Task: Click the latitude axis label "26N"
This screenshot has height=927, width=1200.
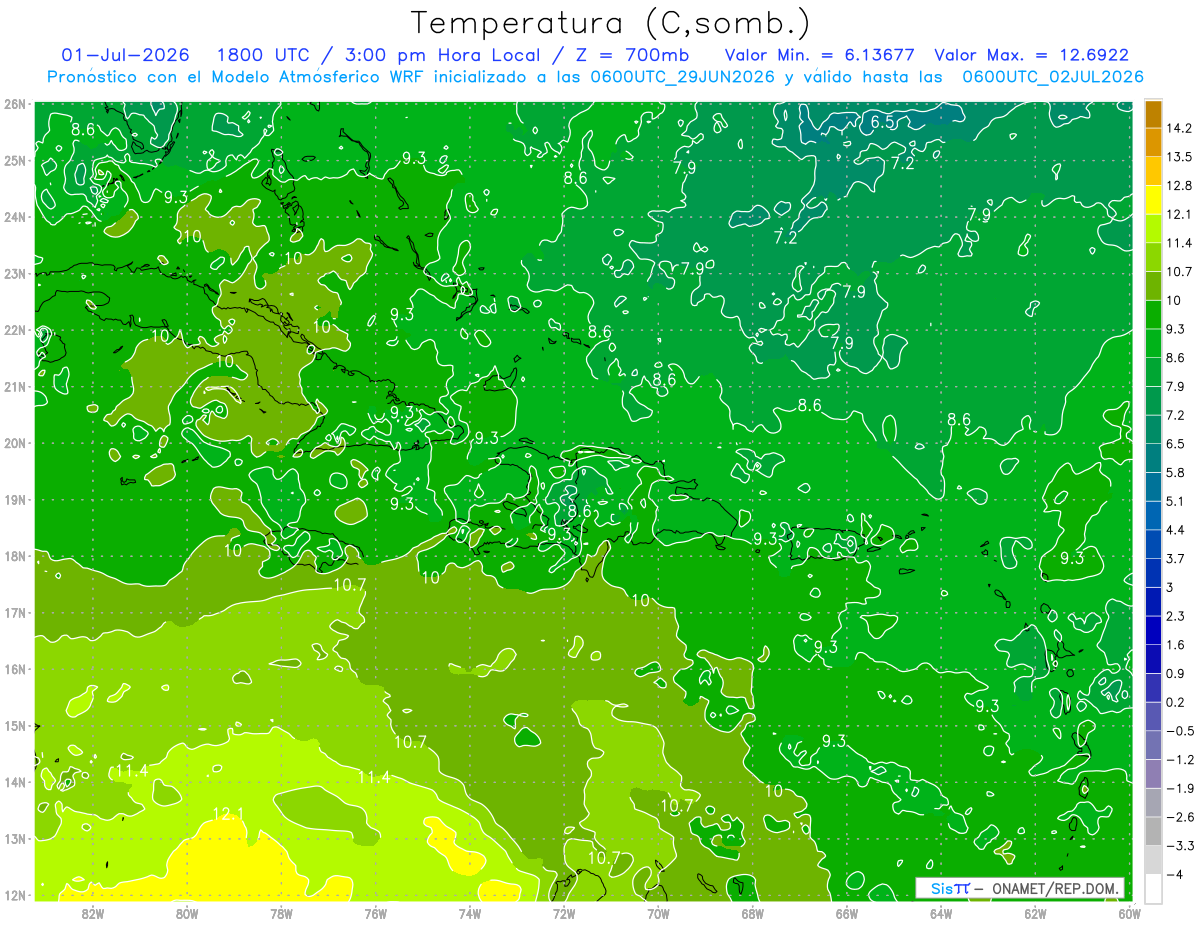Action: [14, 103]
